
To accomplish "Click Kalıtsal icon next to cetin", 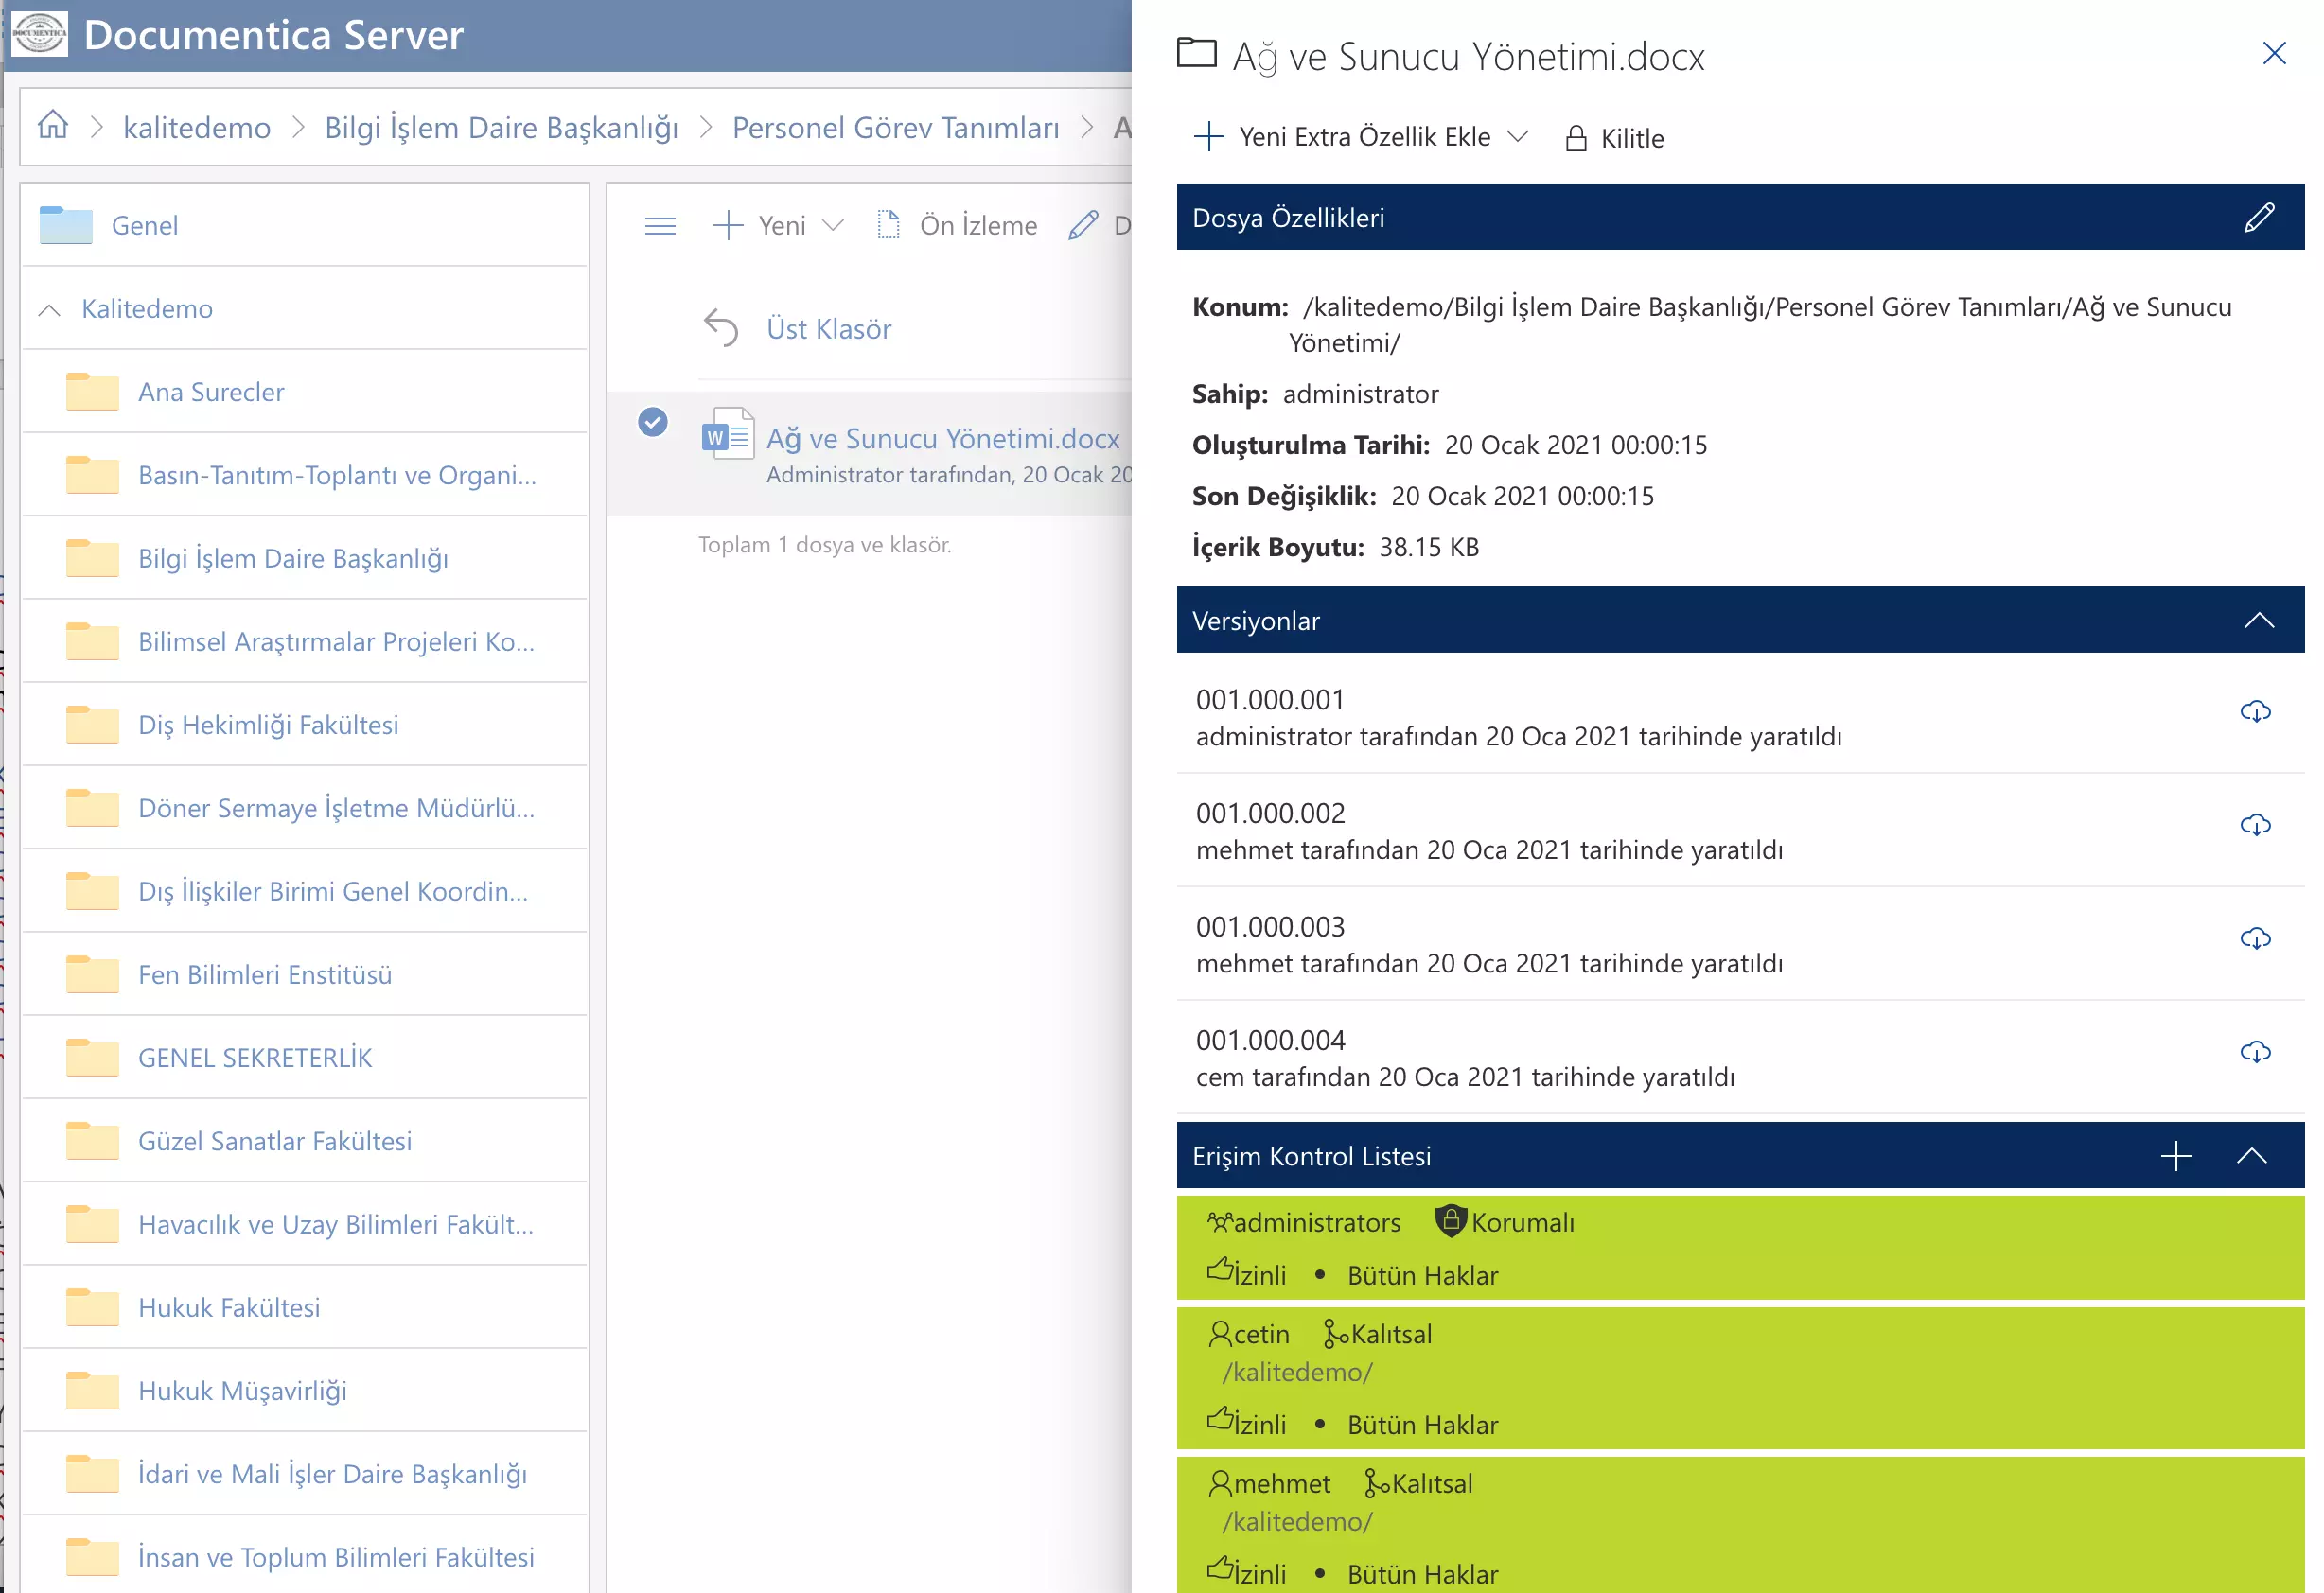I will (1335, 1334).
